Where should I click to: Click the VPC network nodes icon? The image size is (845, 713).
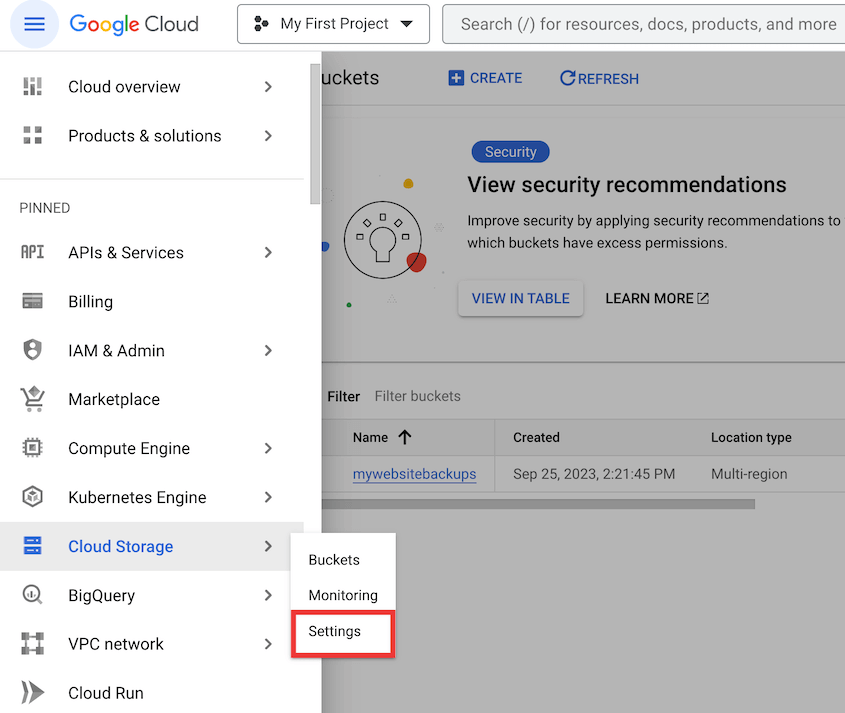pos(32,643)
